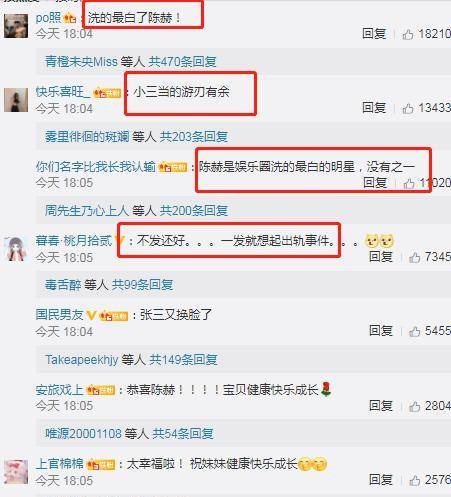
Task: Open the 共54条回复 reply thread
Action: point(183,434)
